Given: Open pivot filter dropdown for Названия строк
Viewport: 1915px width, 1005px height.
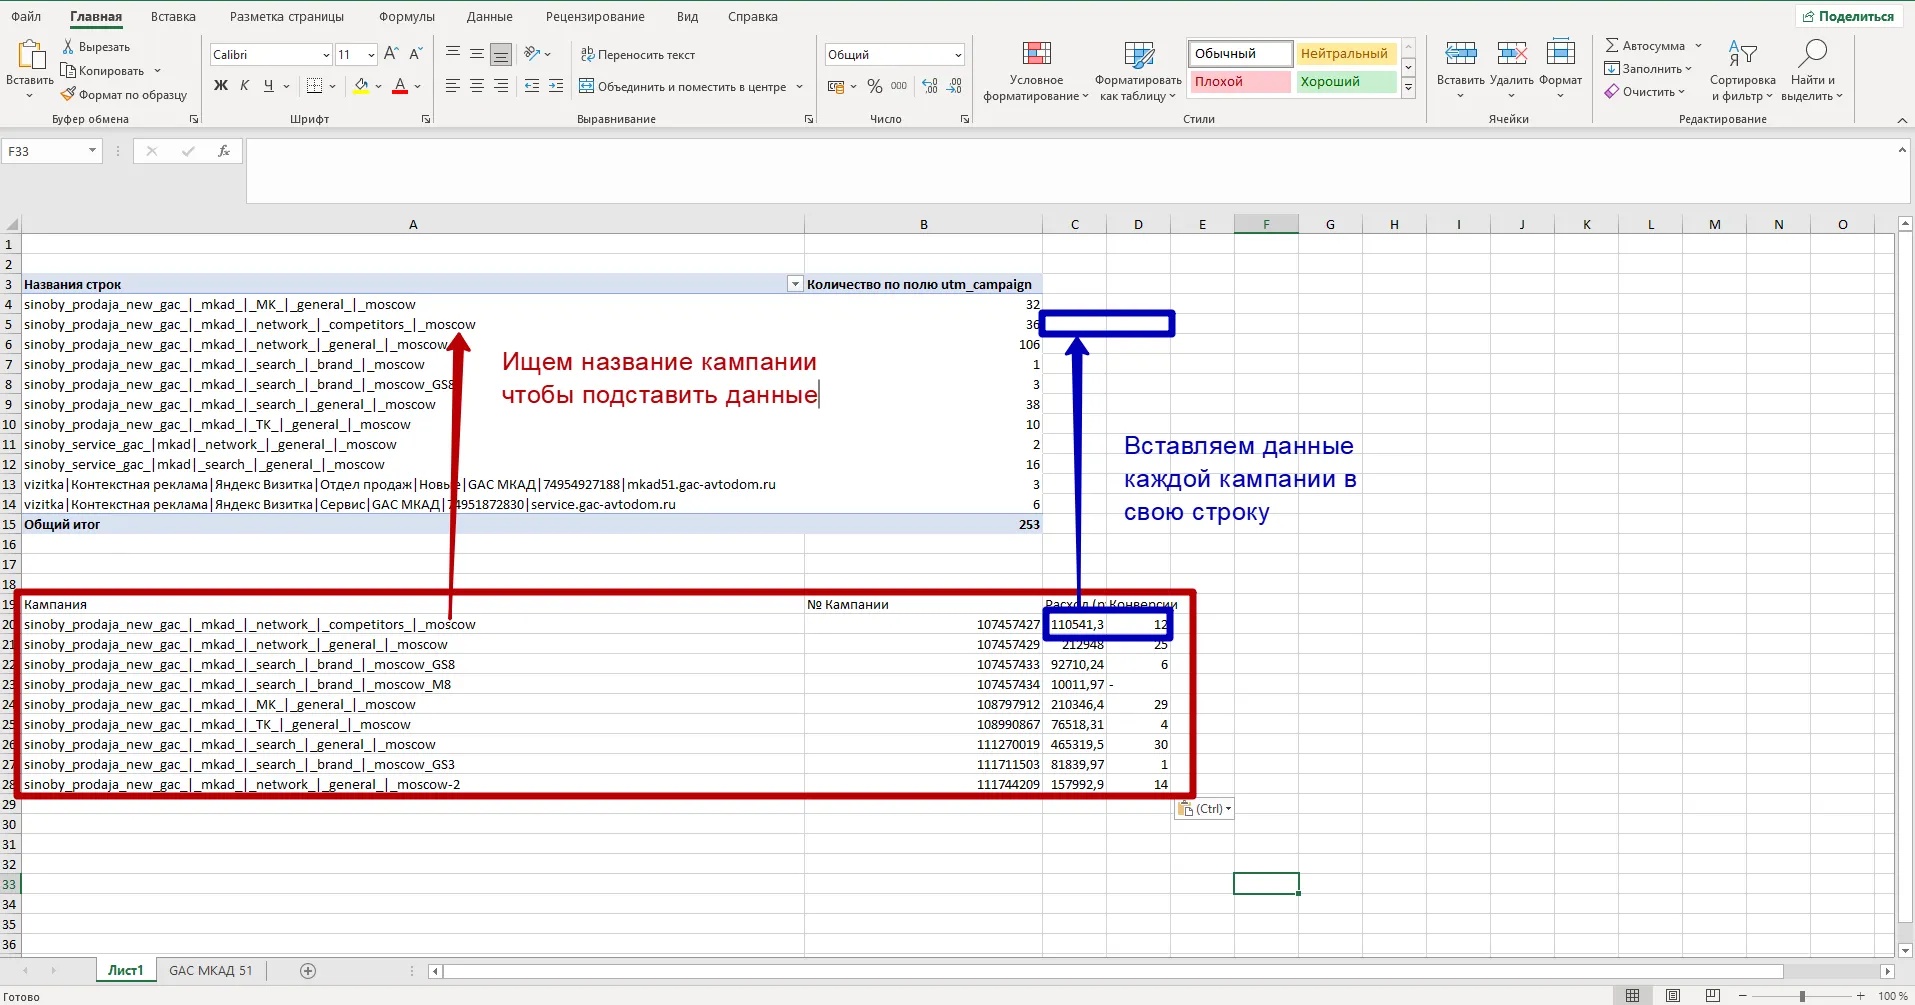Looking at the screenshot, I should coord(795,285).
